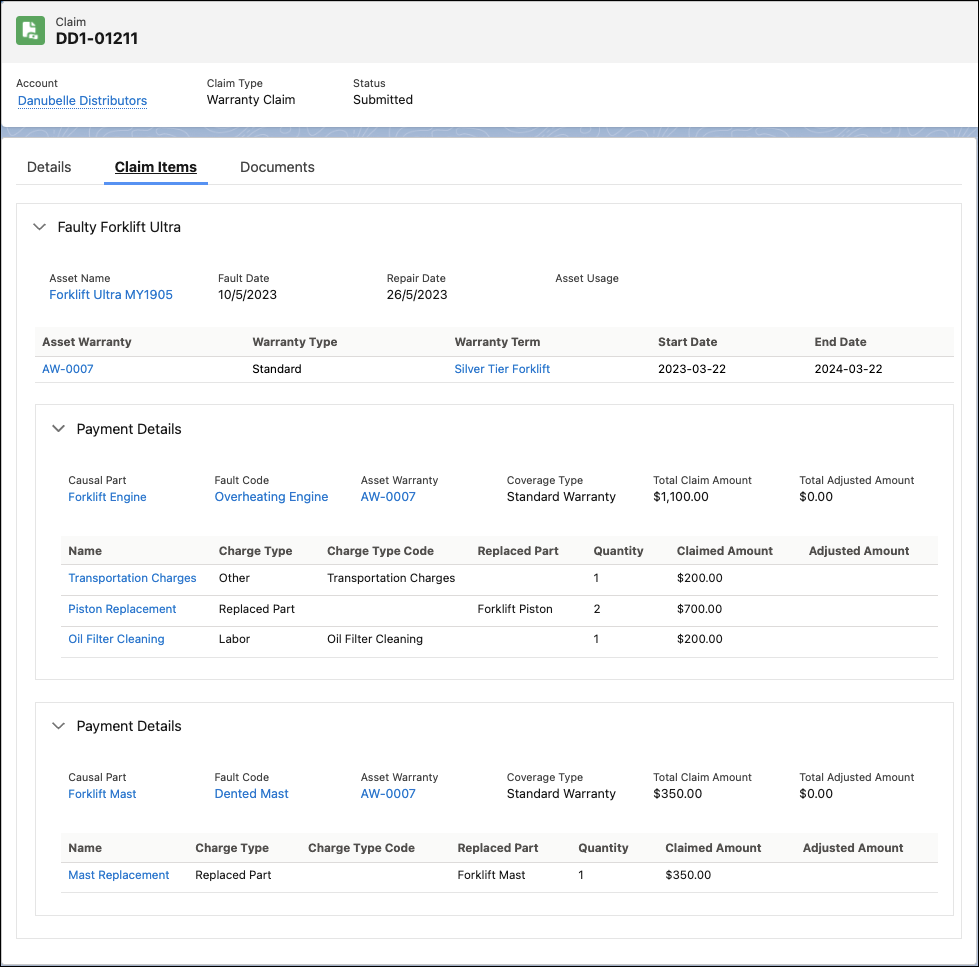Collapse the Faulty Forklift Ultra section
This screenshot has height=967, width=979.
(39, 227)
